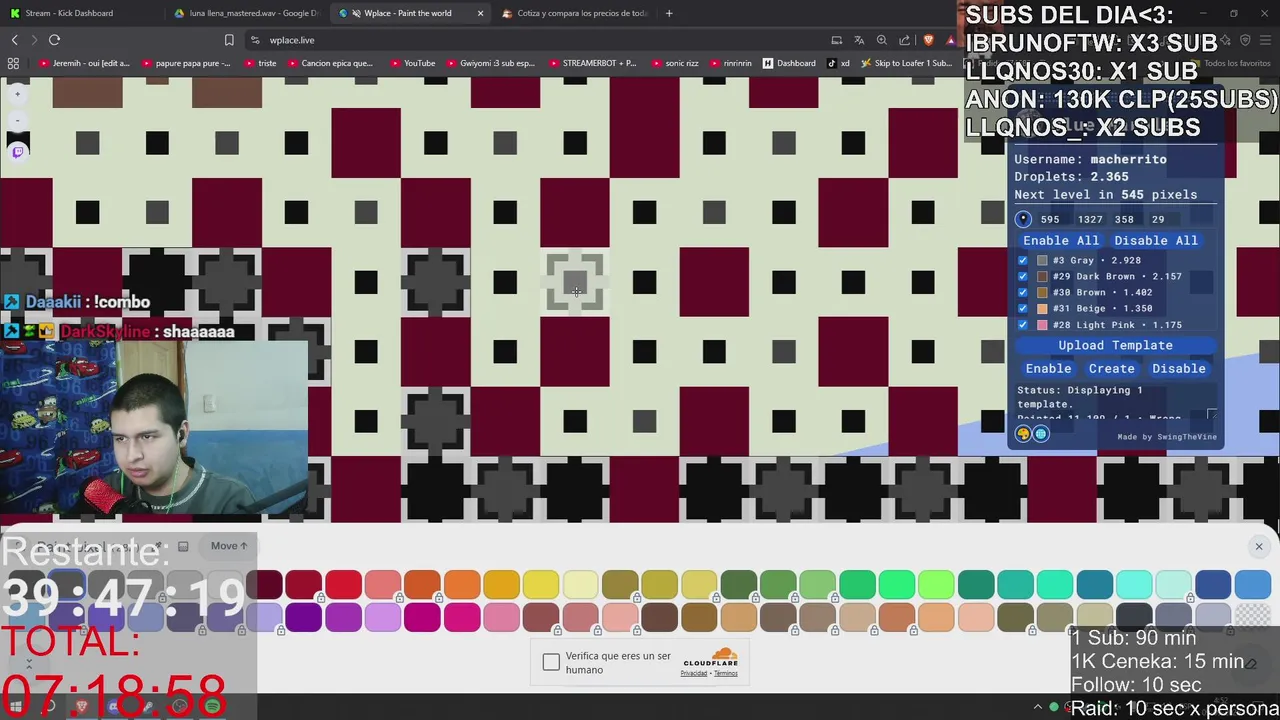Close the color palette panel
This screenshot has width=1280, height=720.
(1259, 546)
